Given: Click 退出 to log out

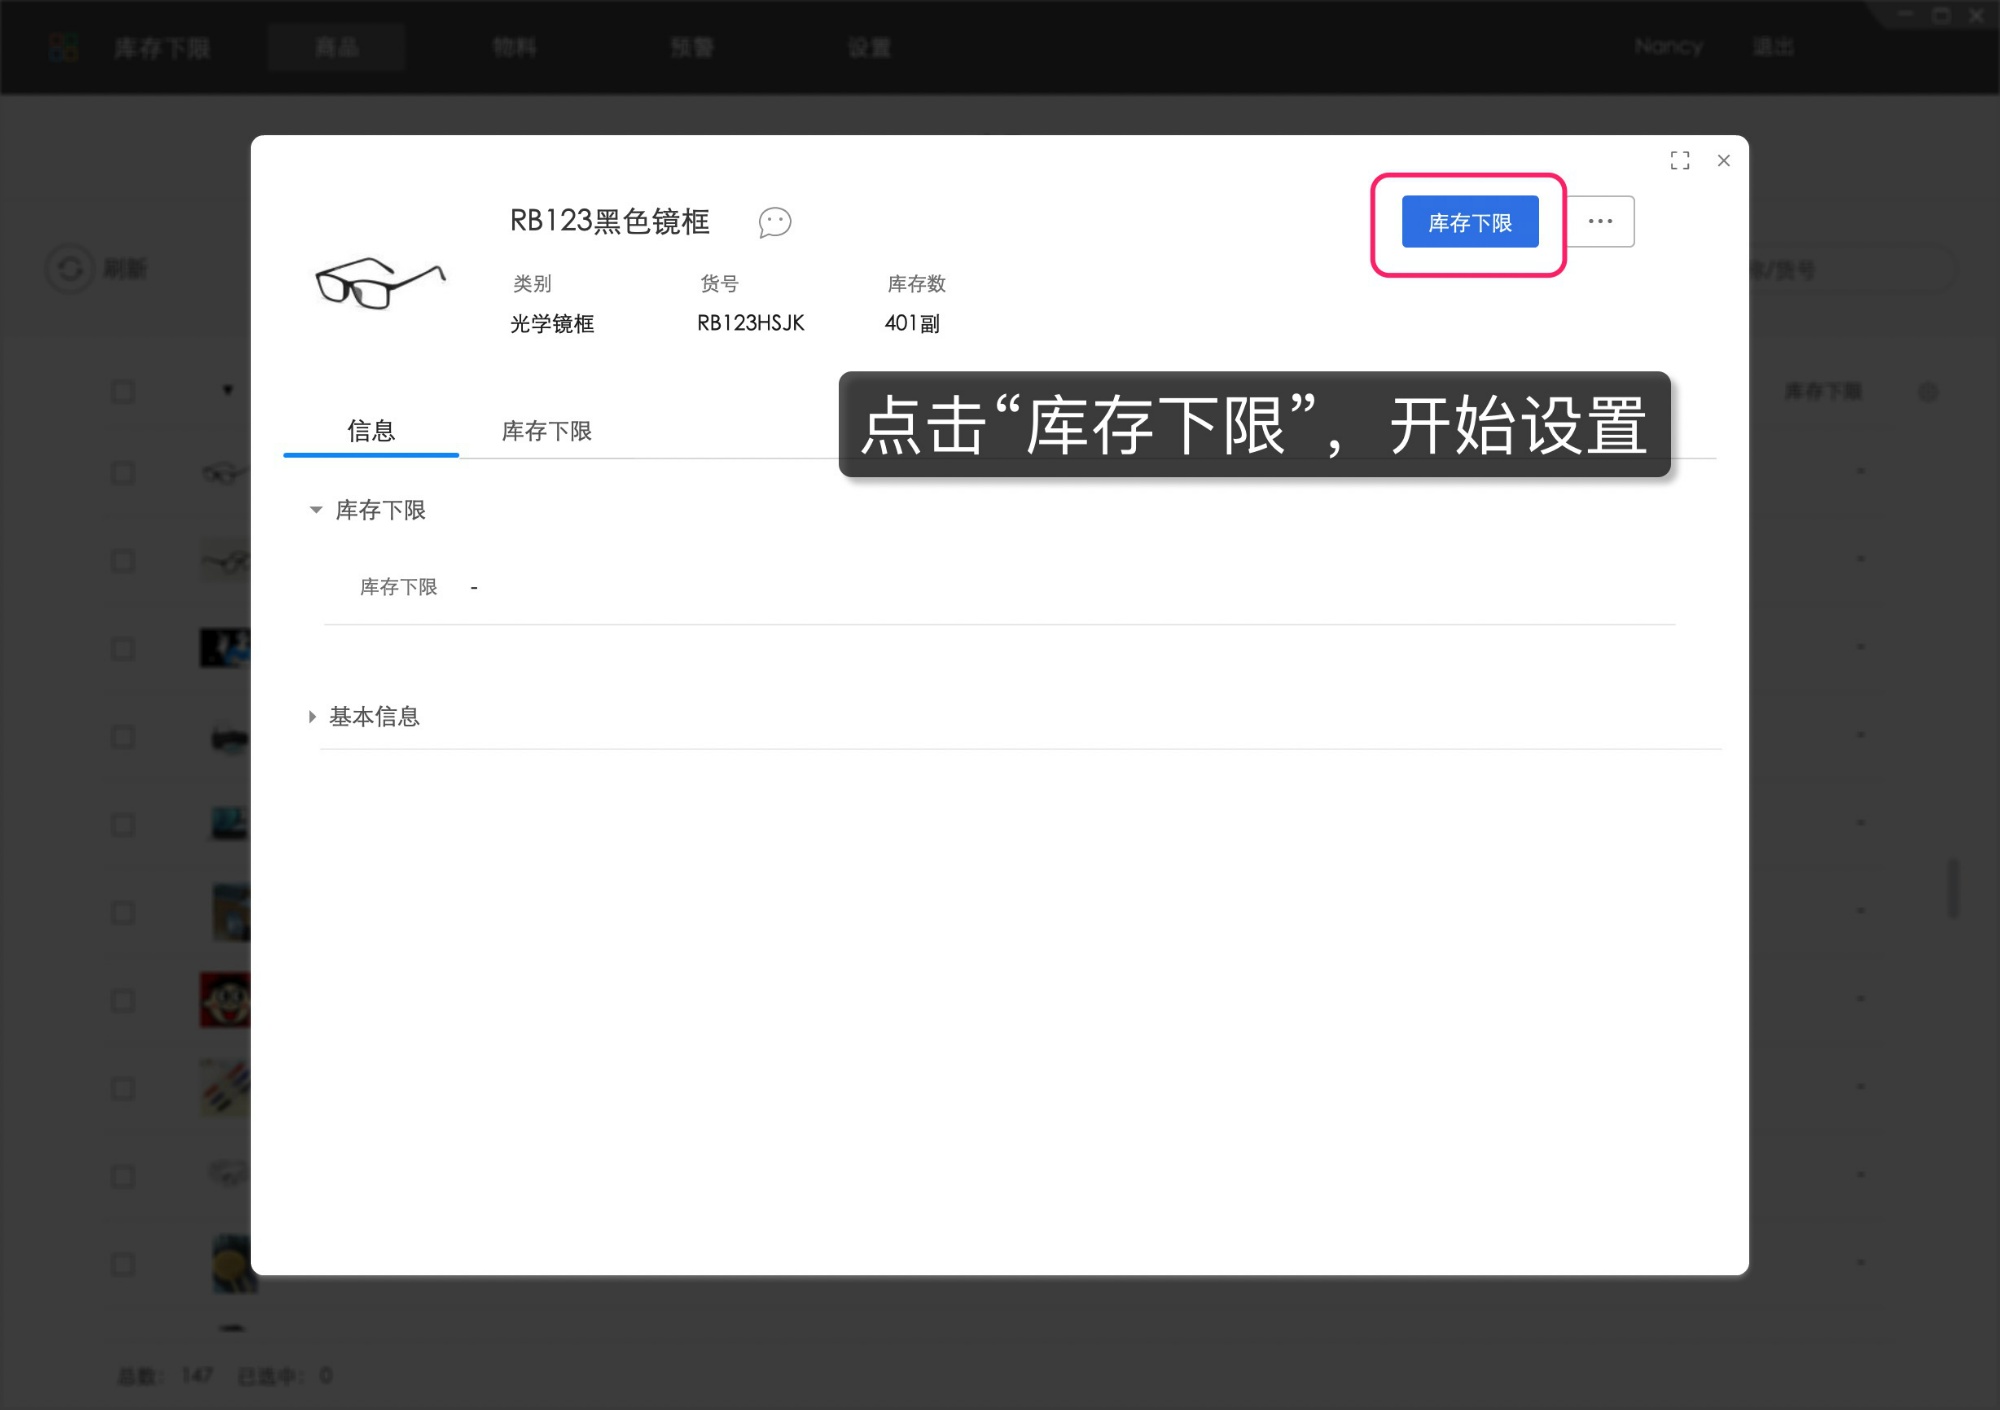Looking at the screenshot, I should point(1772,46).
